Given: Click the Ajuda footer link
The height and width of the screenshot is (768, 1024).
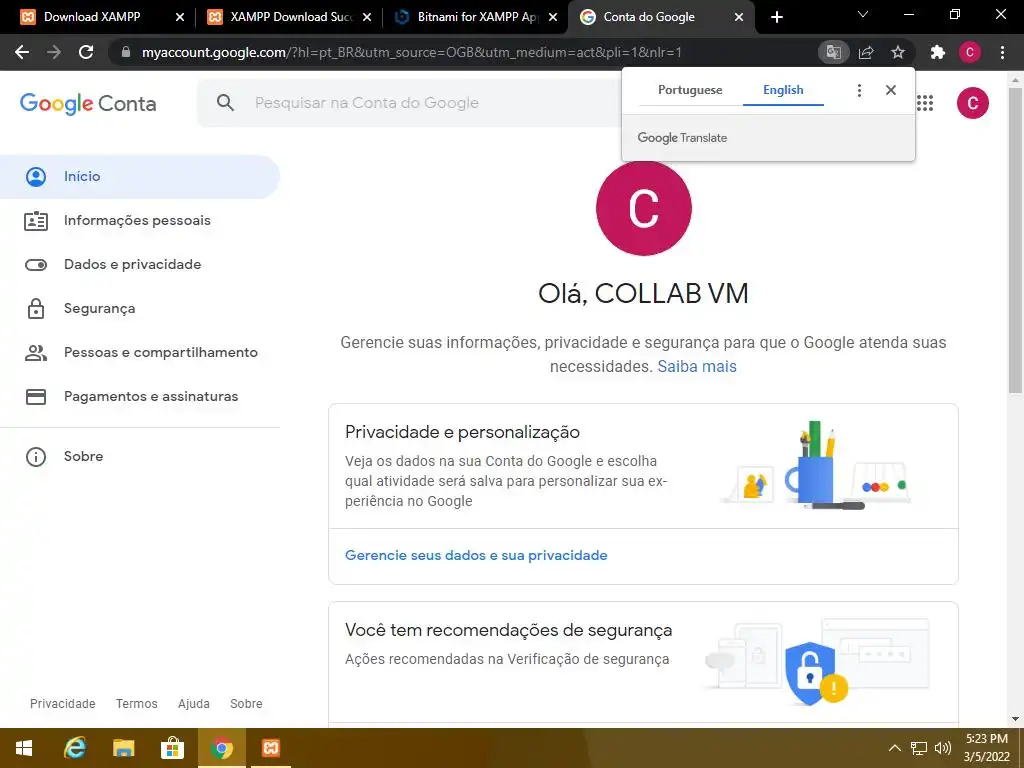Looking at the screenshot, I should 194,703.
